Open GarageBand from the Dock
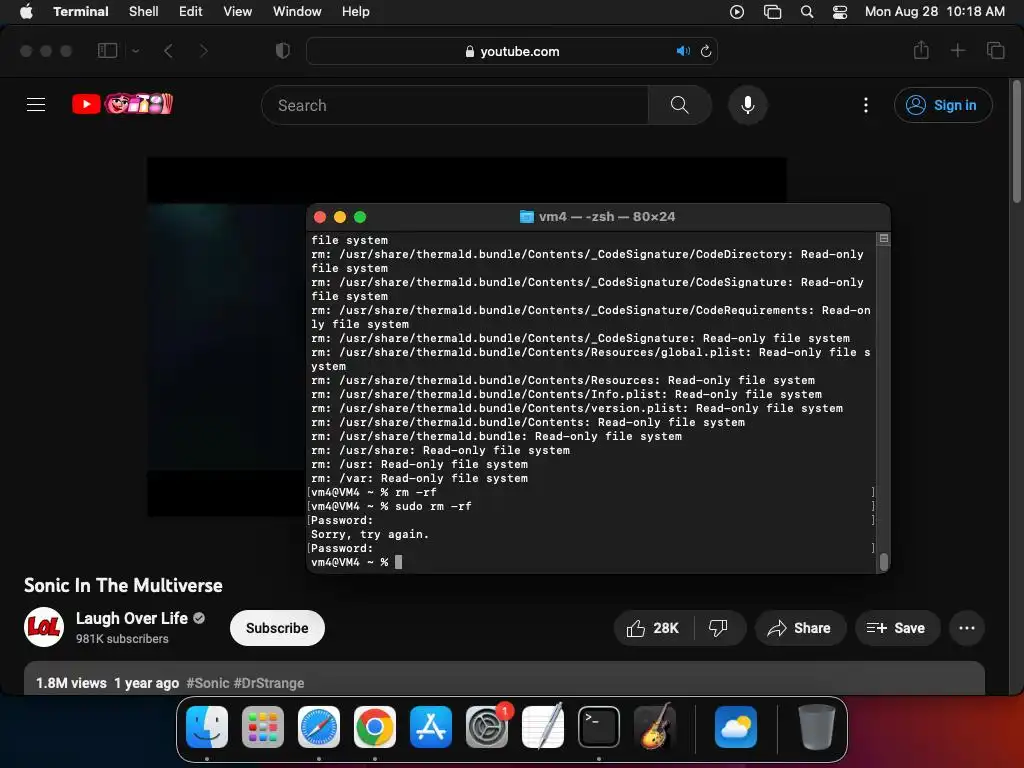 tap(655, 727)
